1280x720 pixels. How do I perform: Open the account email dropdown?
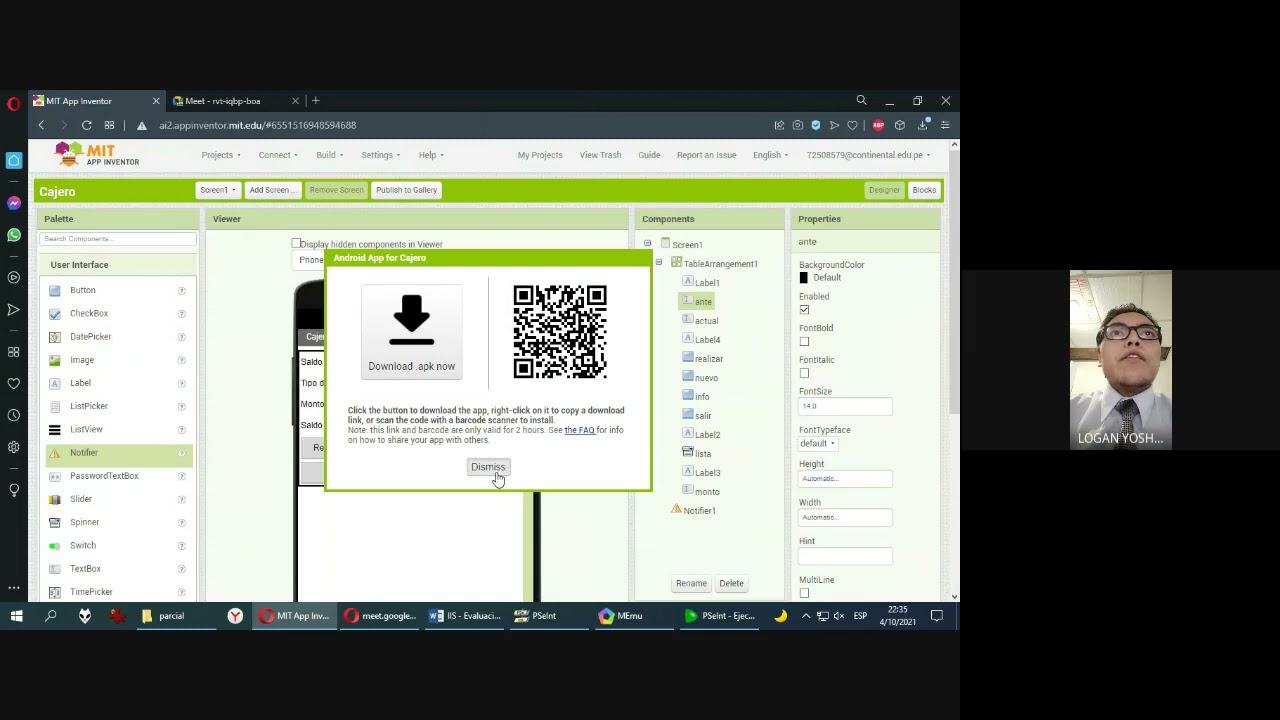868,155
